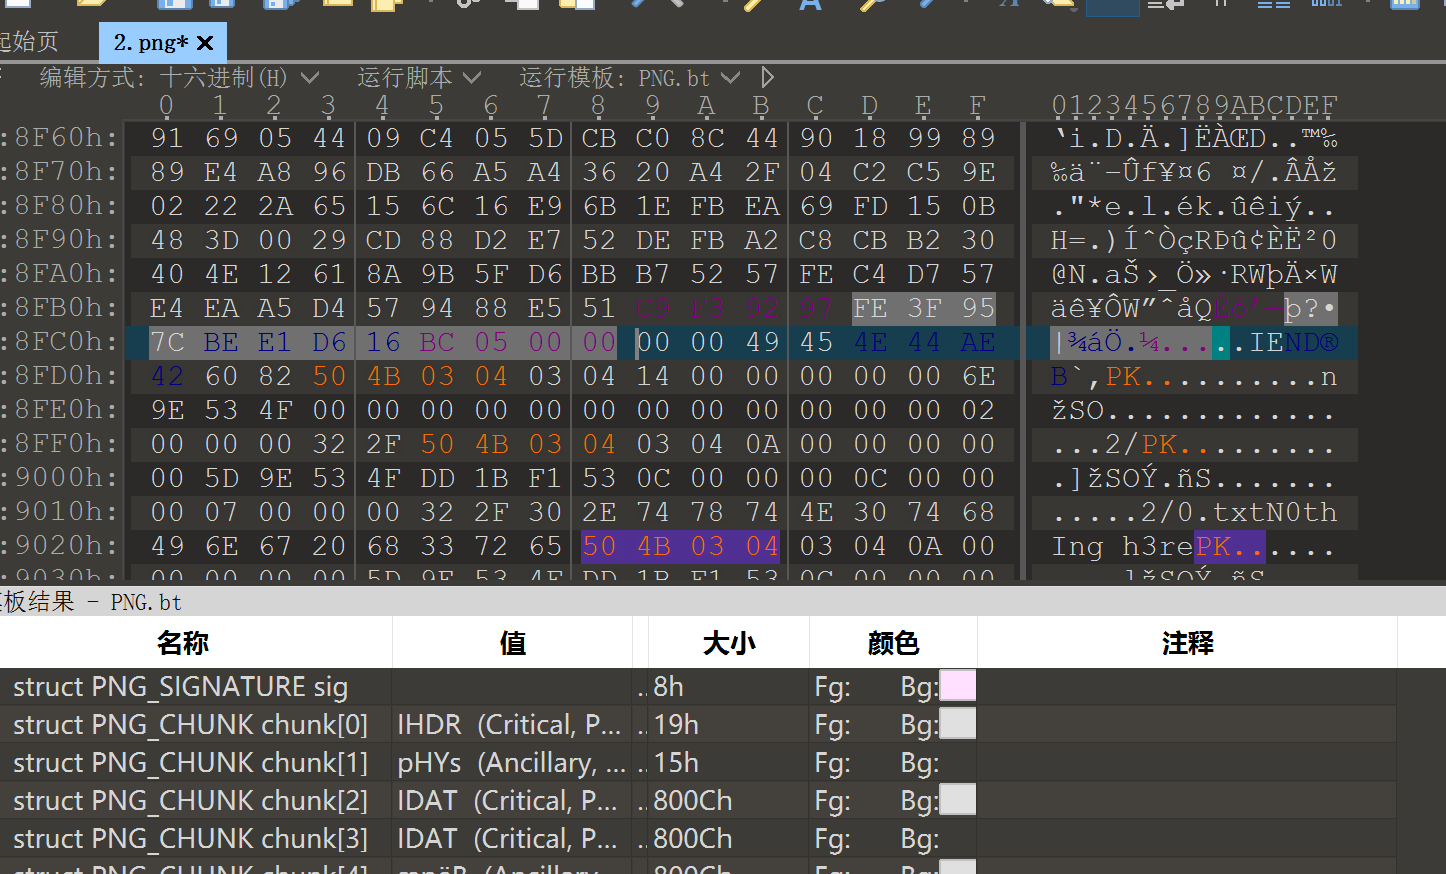This screenshot has height=874, width=1446.
Task: Click the 9020h address label
Action: 66,546
